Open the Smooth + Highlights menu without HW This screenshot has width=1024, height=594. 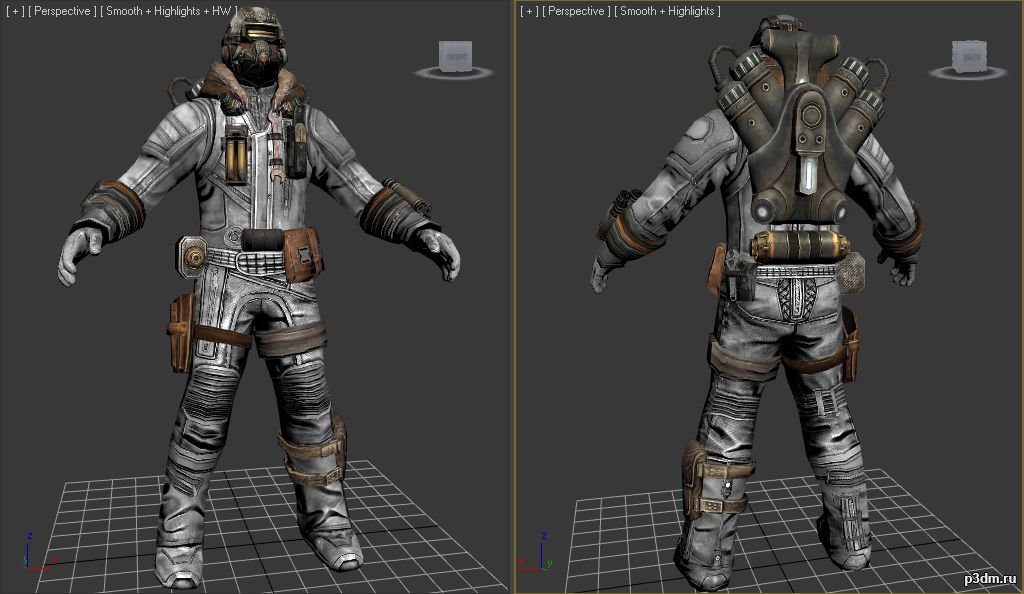pos(667,11)
